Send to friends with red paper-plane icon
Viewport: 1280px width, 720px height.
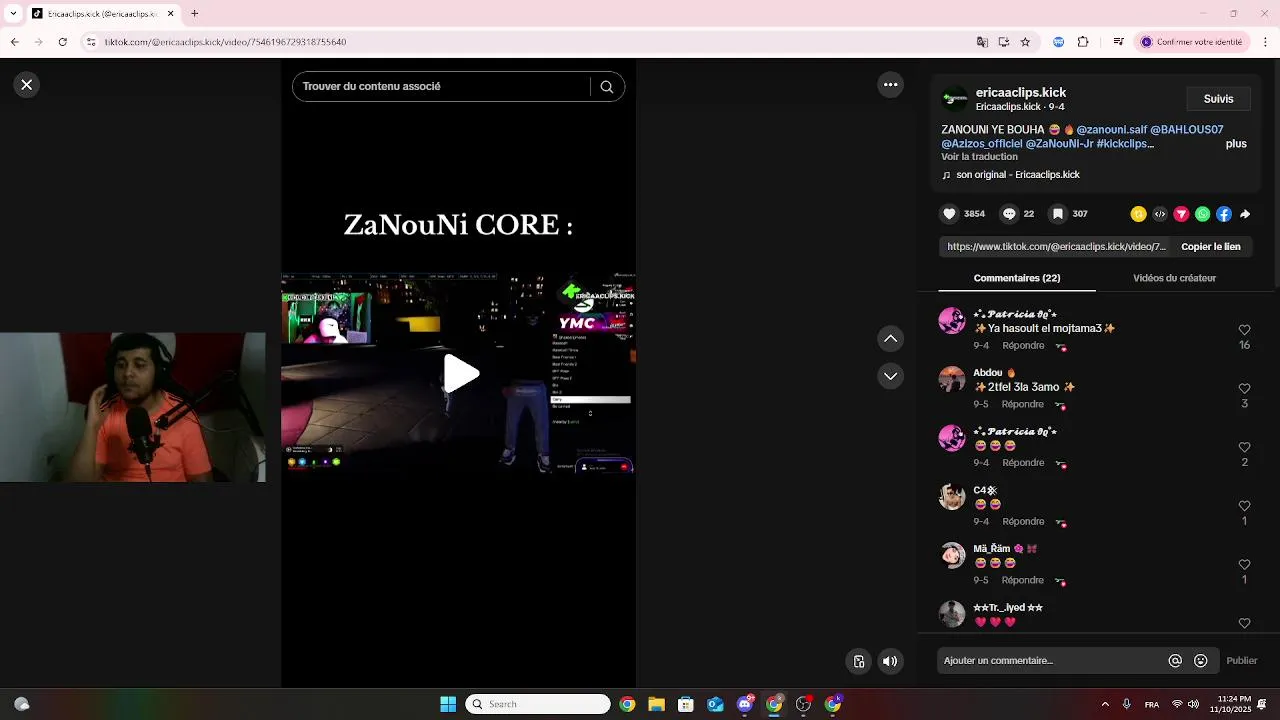1181,214
